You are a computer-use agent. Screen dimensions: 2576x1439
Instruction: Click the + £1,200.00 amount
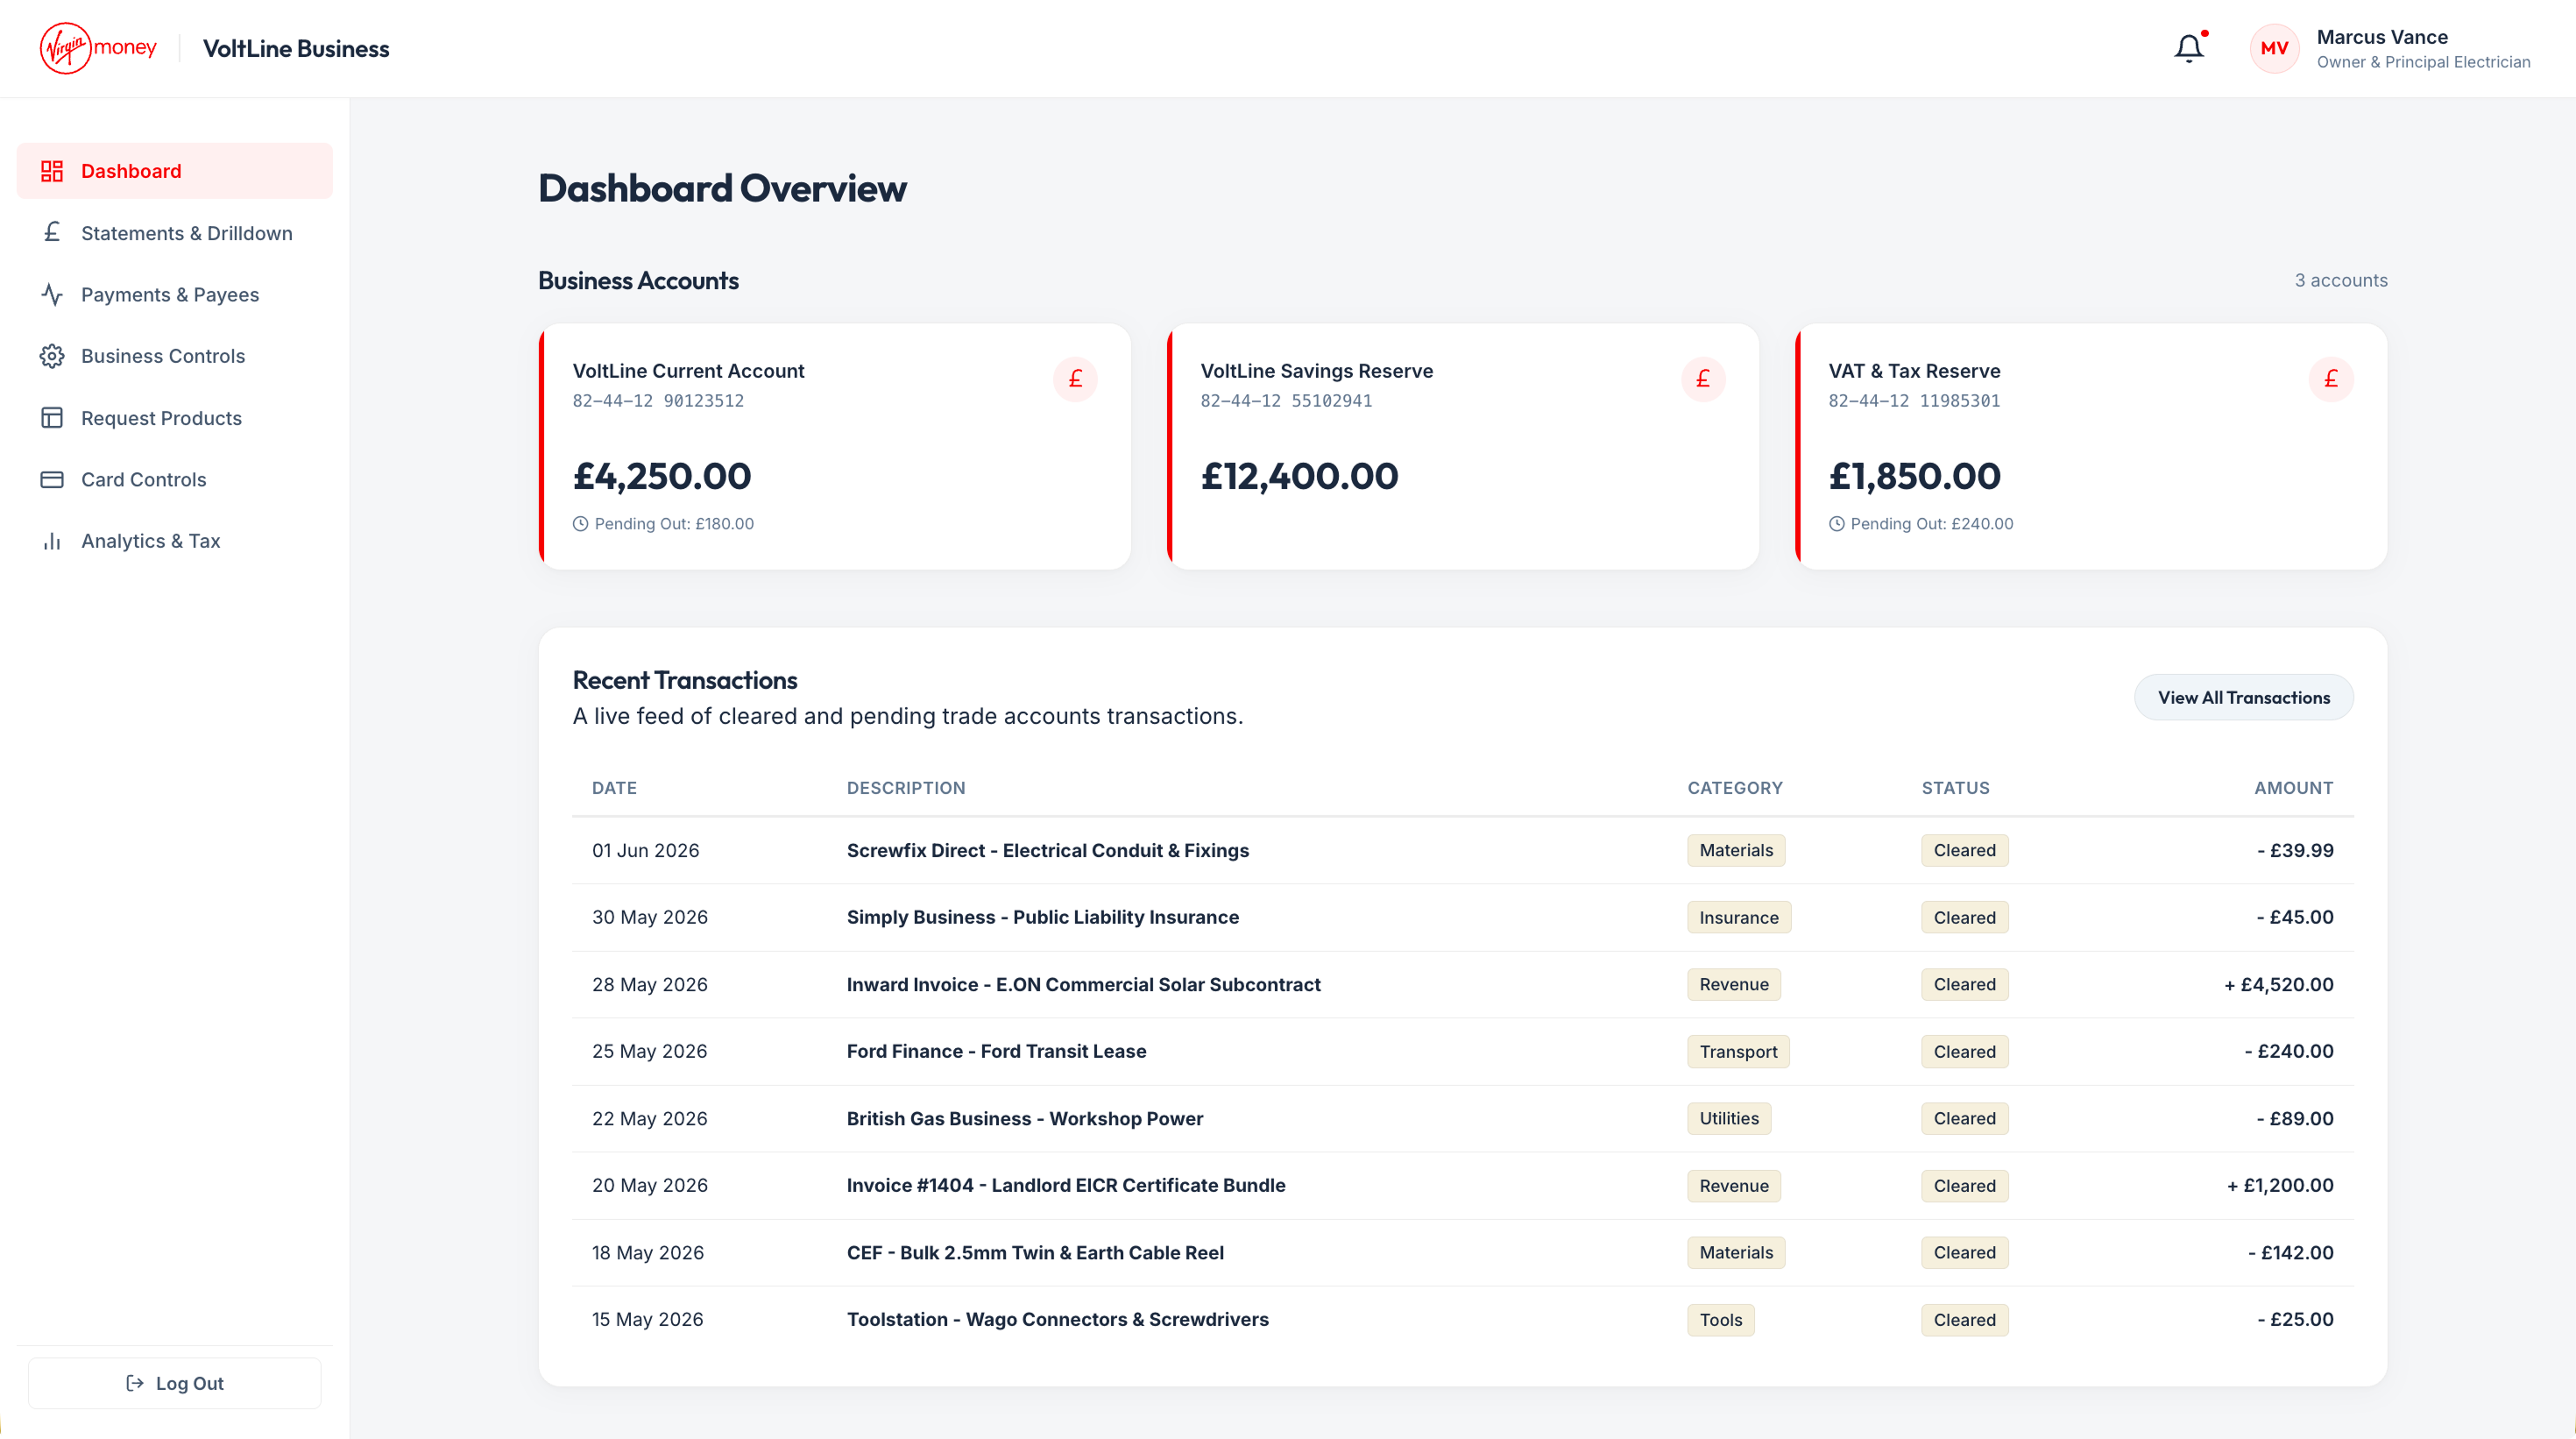point(2280,1185)
